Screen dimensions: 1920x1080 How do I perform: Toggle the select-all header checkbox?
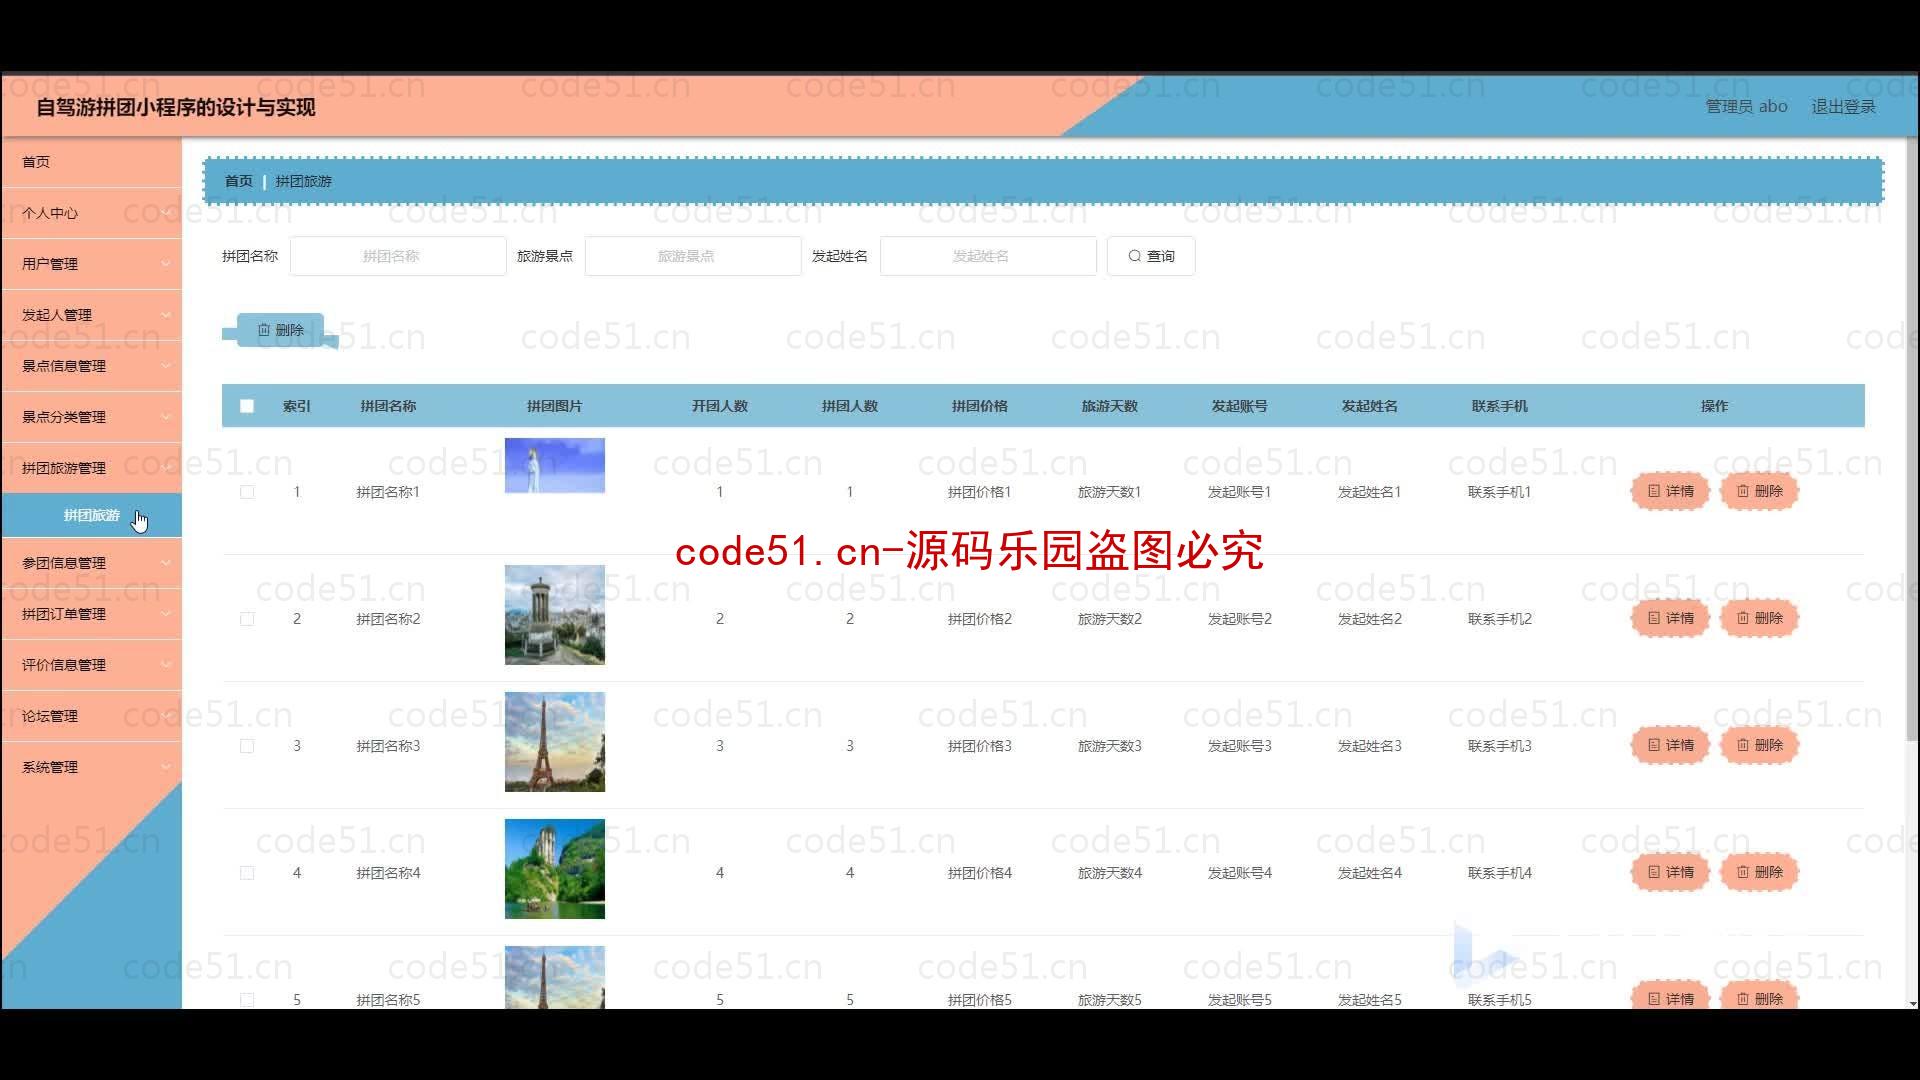tap(247, 405)
